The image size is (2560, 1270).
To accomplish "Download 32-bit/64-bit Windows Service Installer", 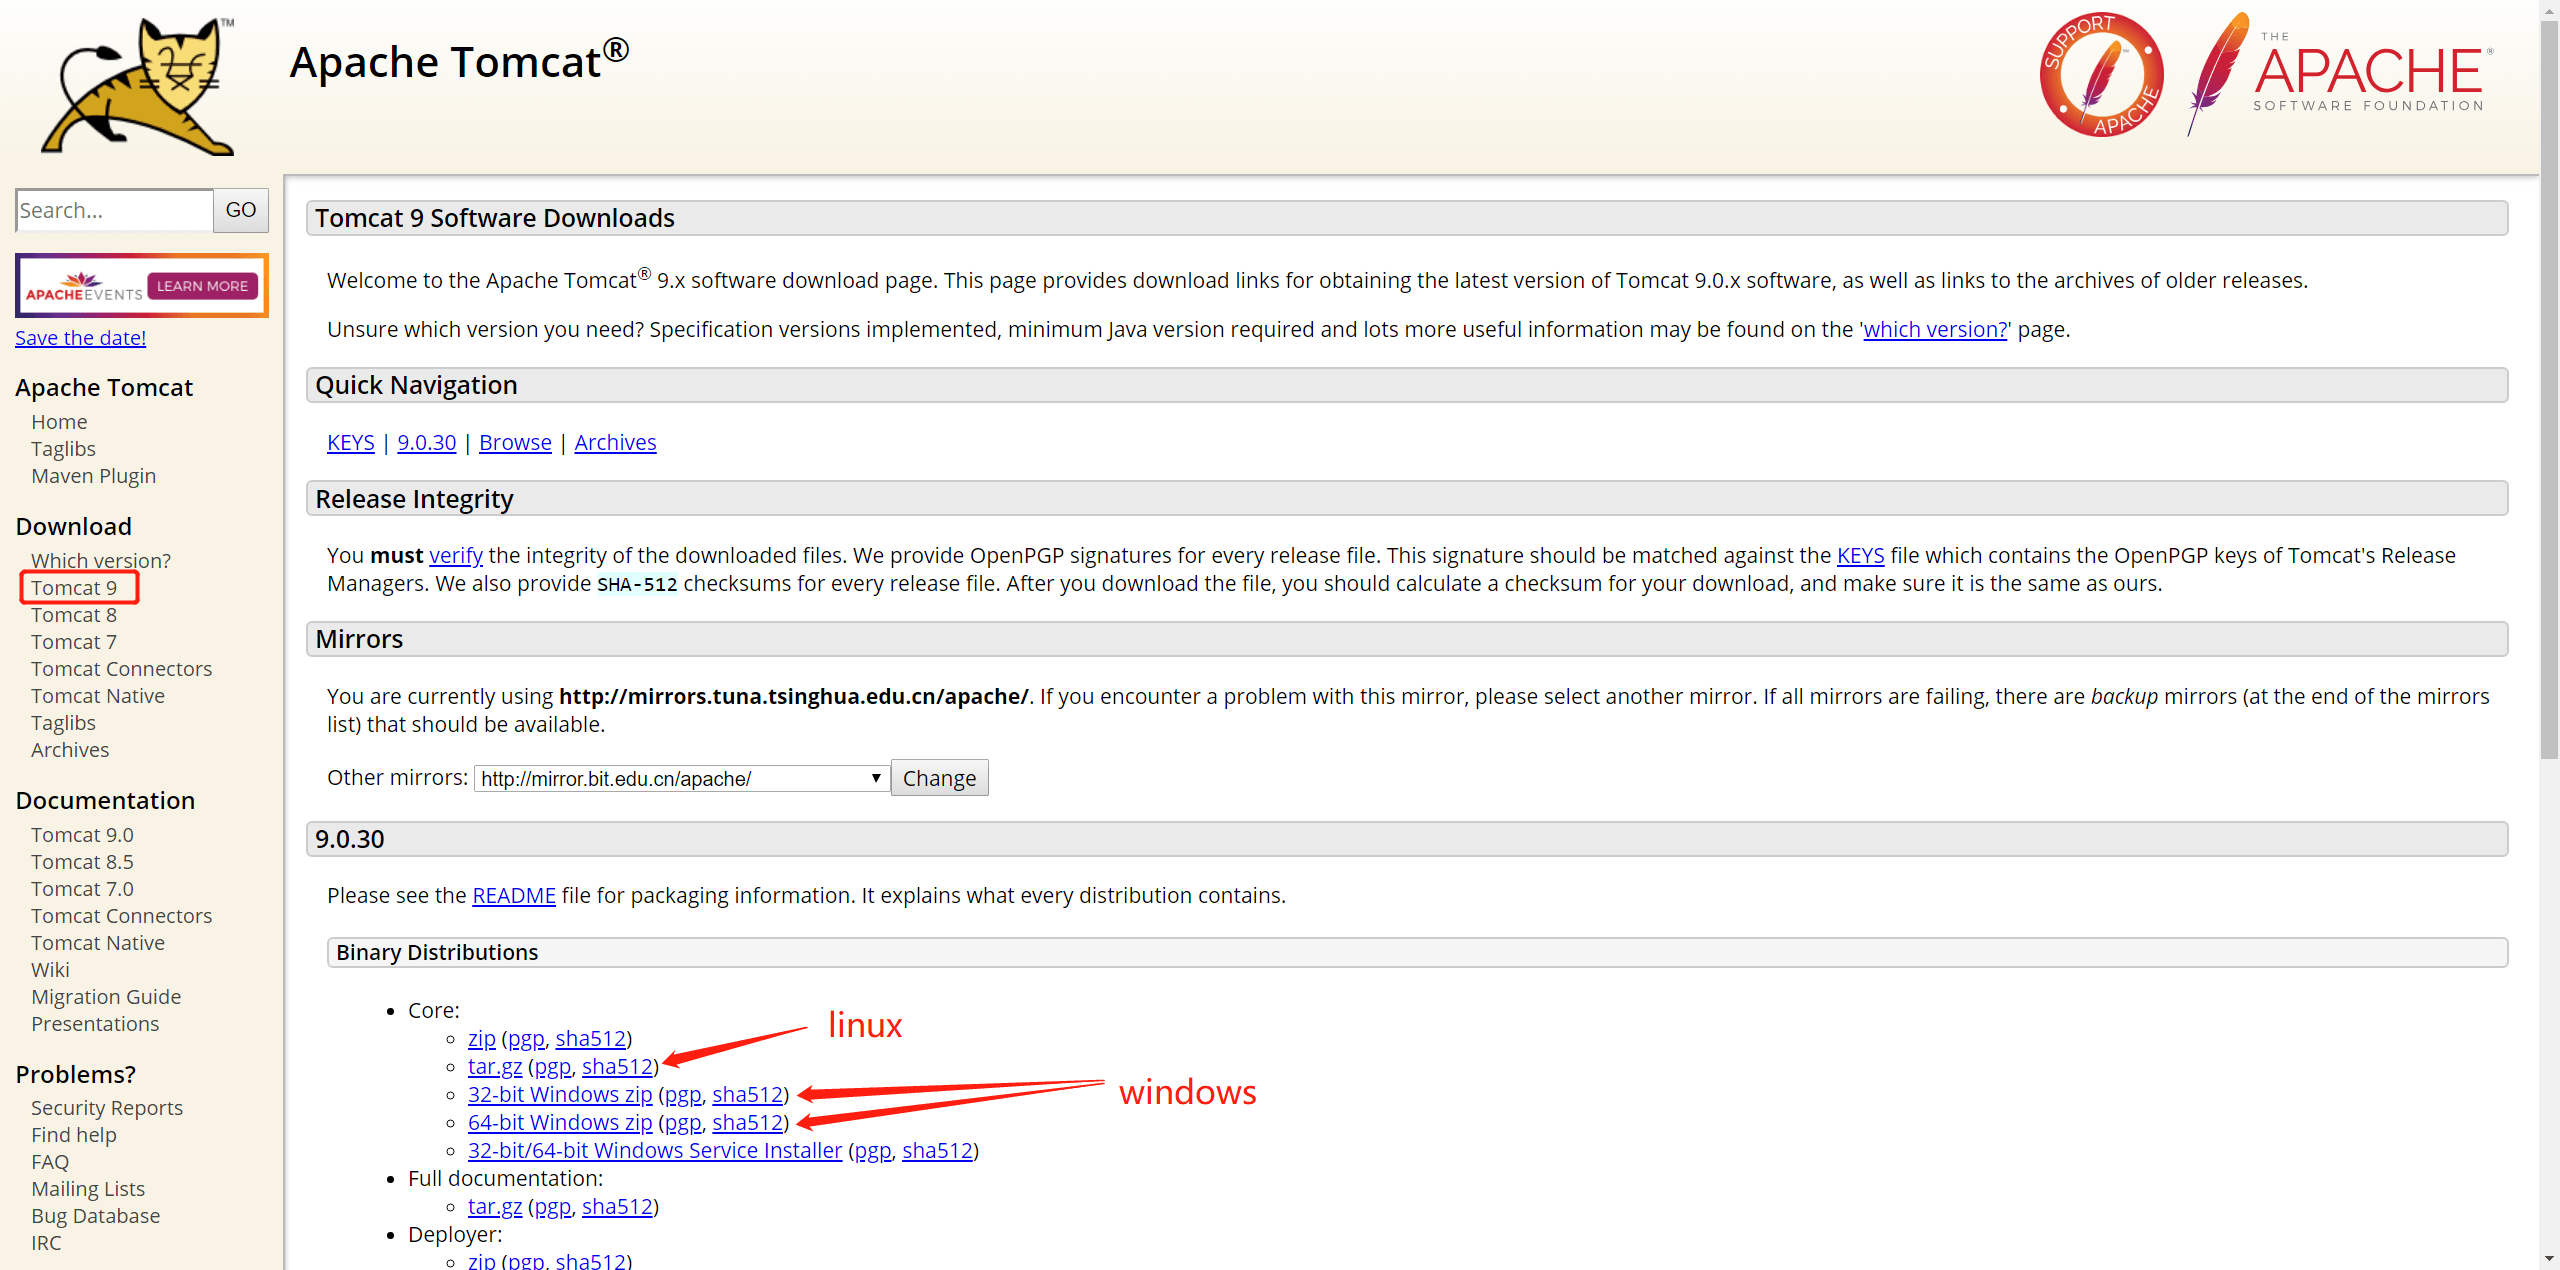I will [655, 1151].
